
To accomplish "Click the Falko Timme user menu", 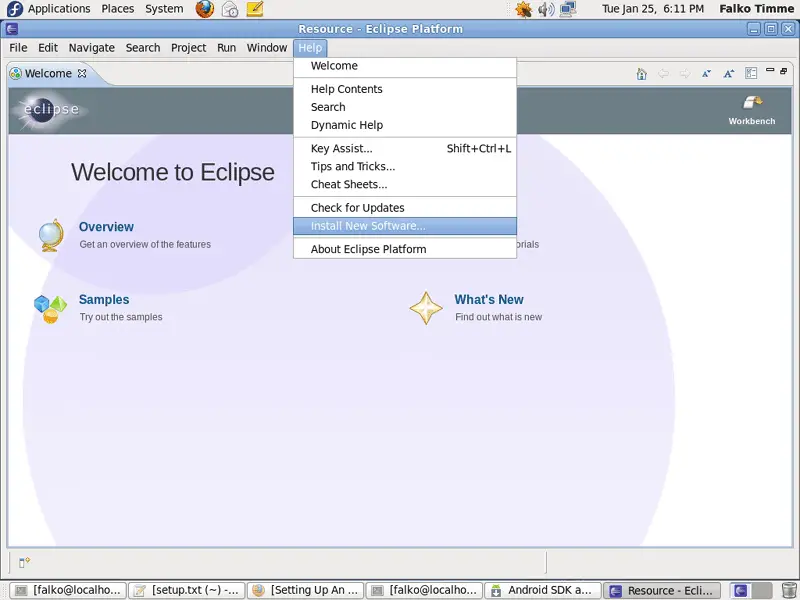I will click(x=757, y=9).
